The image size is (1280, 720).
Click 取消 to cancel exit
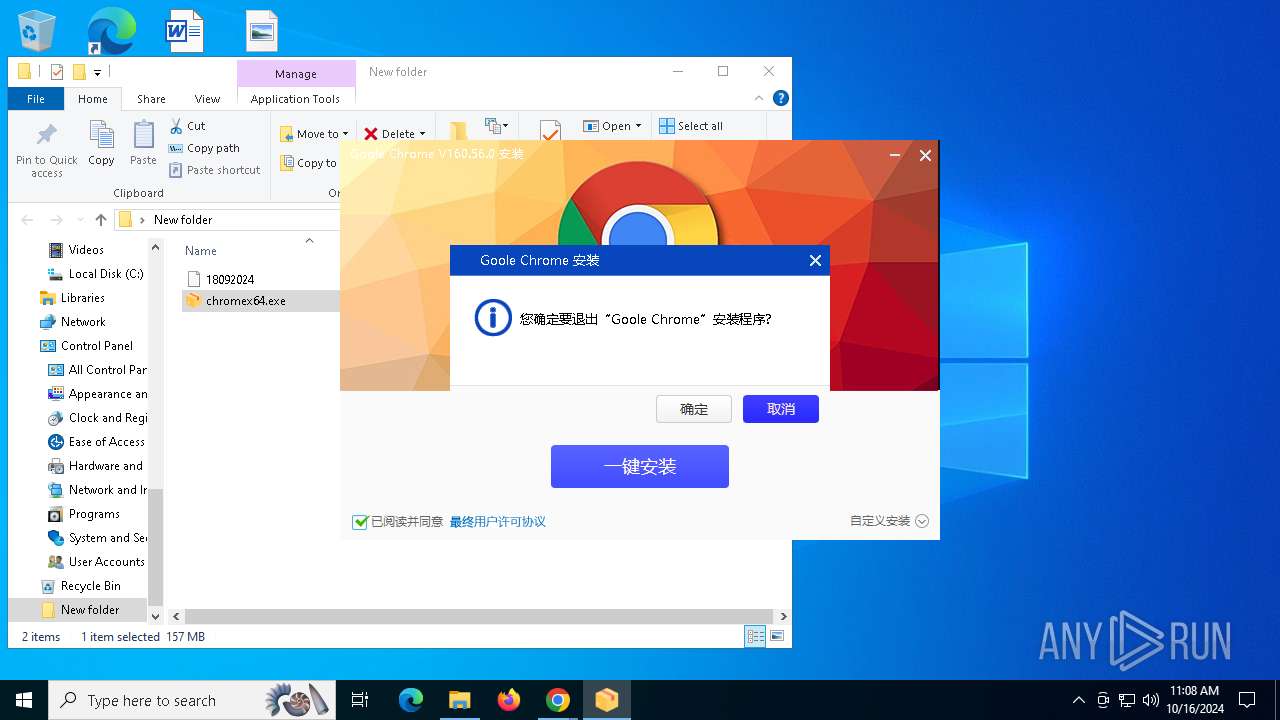[x=781, y=409]
